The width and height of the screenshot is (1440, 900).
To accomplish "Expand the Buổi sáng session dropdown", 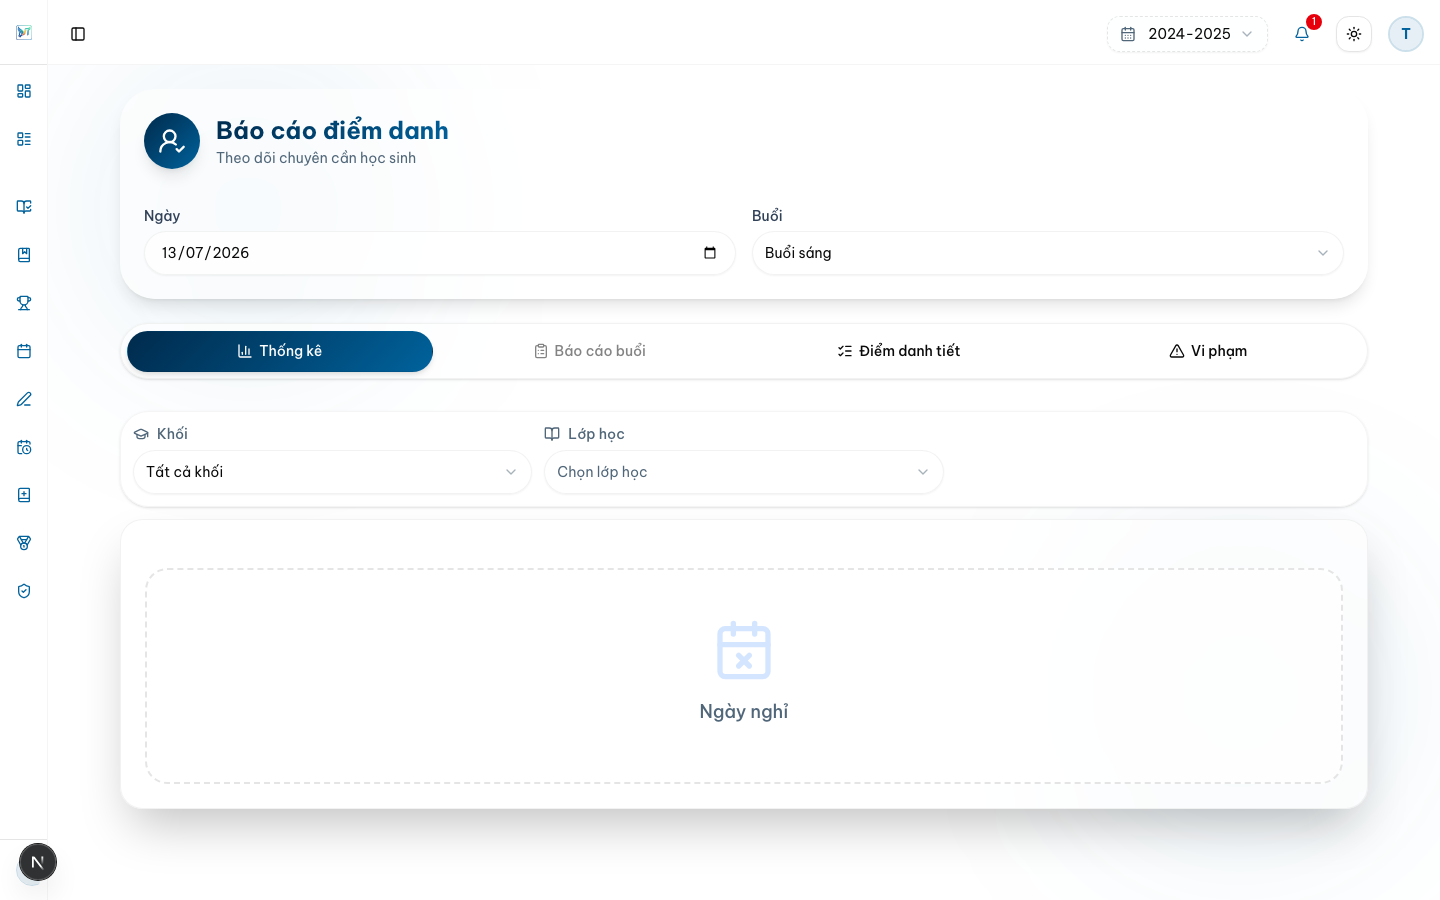I will pyautogui.click(x=1047, y=253).
